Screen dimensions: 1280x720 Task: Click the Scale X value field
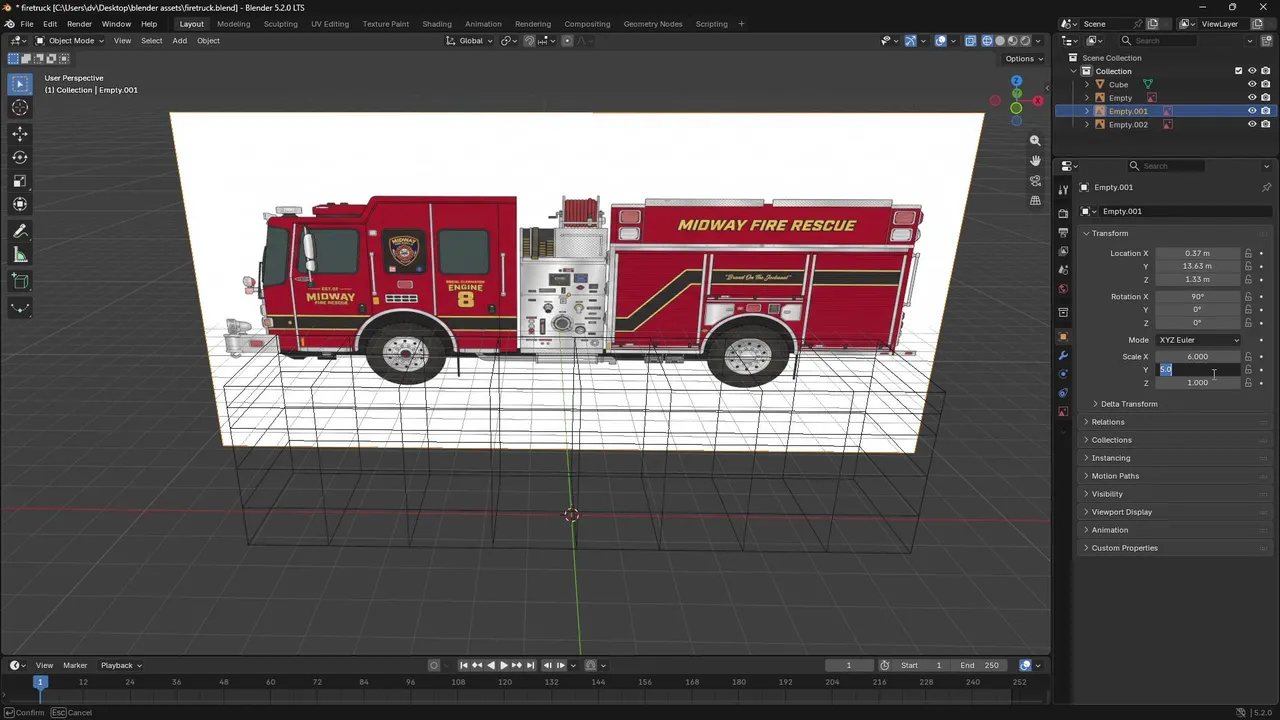[1198, 357]
